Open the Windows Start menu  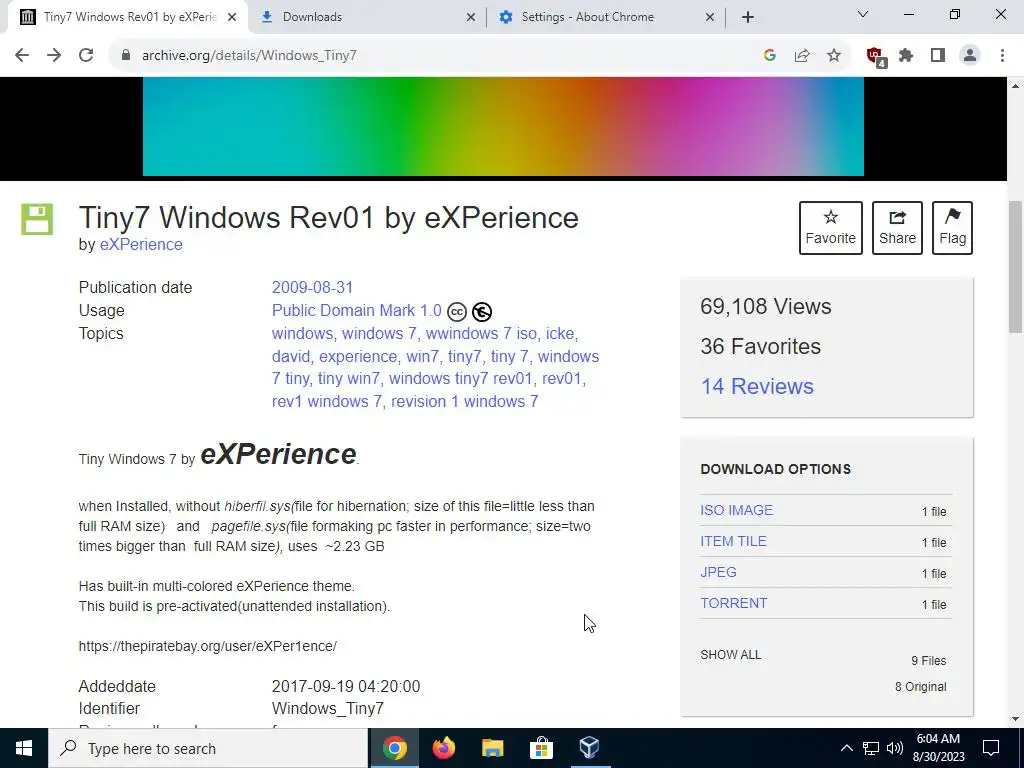(24, 748)
